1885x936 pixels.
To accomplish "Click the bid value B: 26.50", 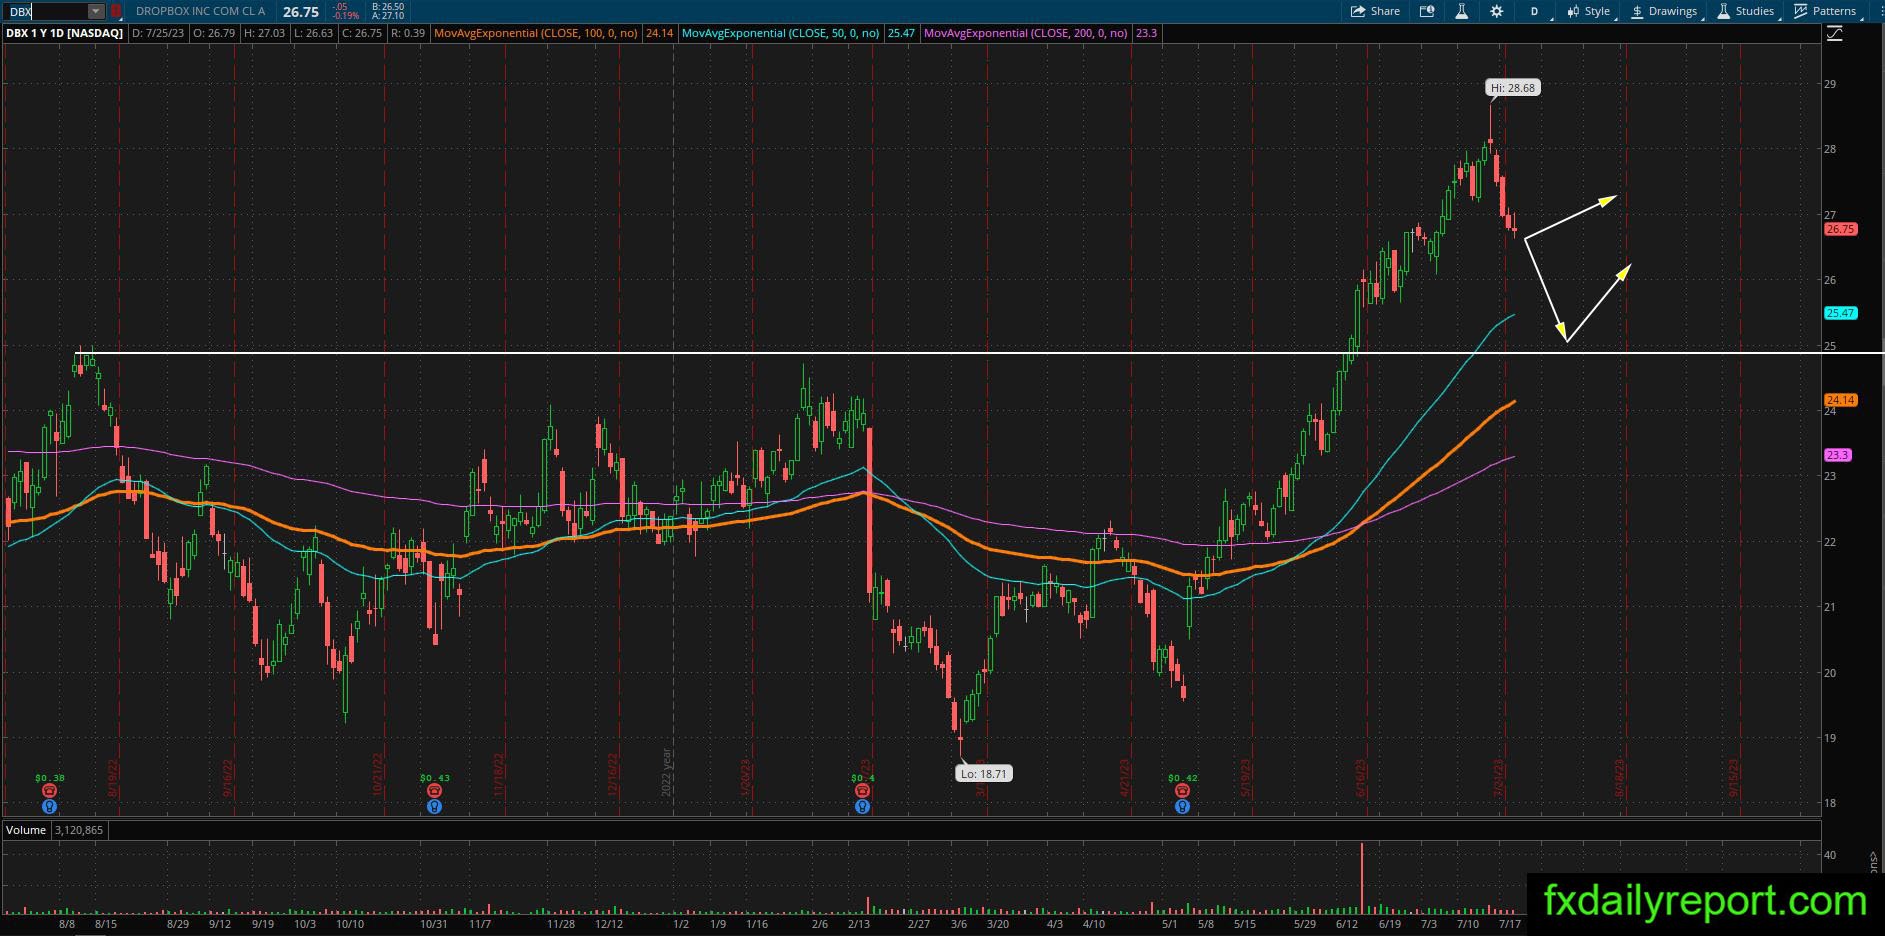I will (x=388, y=6).
